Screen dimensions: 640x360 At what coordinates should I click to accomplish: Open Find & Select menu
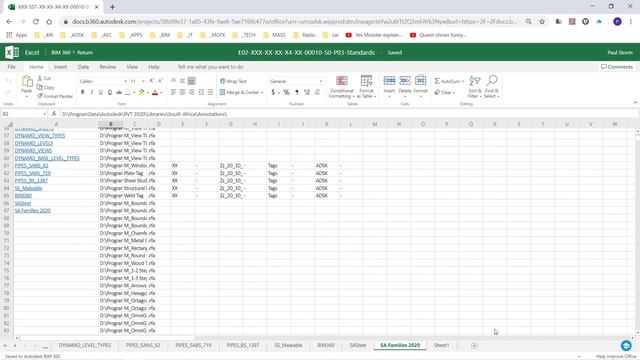click(492, 87)
